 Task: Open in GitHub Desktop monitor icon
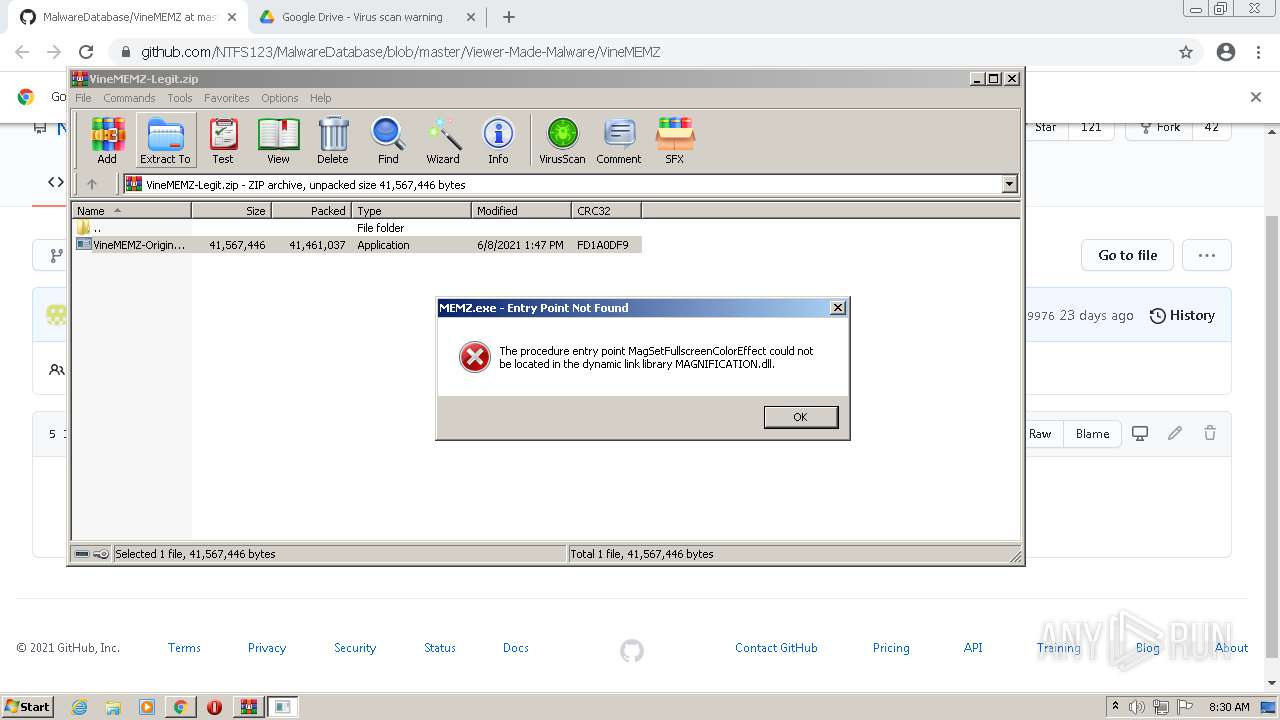(x=1140, y=433)
